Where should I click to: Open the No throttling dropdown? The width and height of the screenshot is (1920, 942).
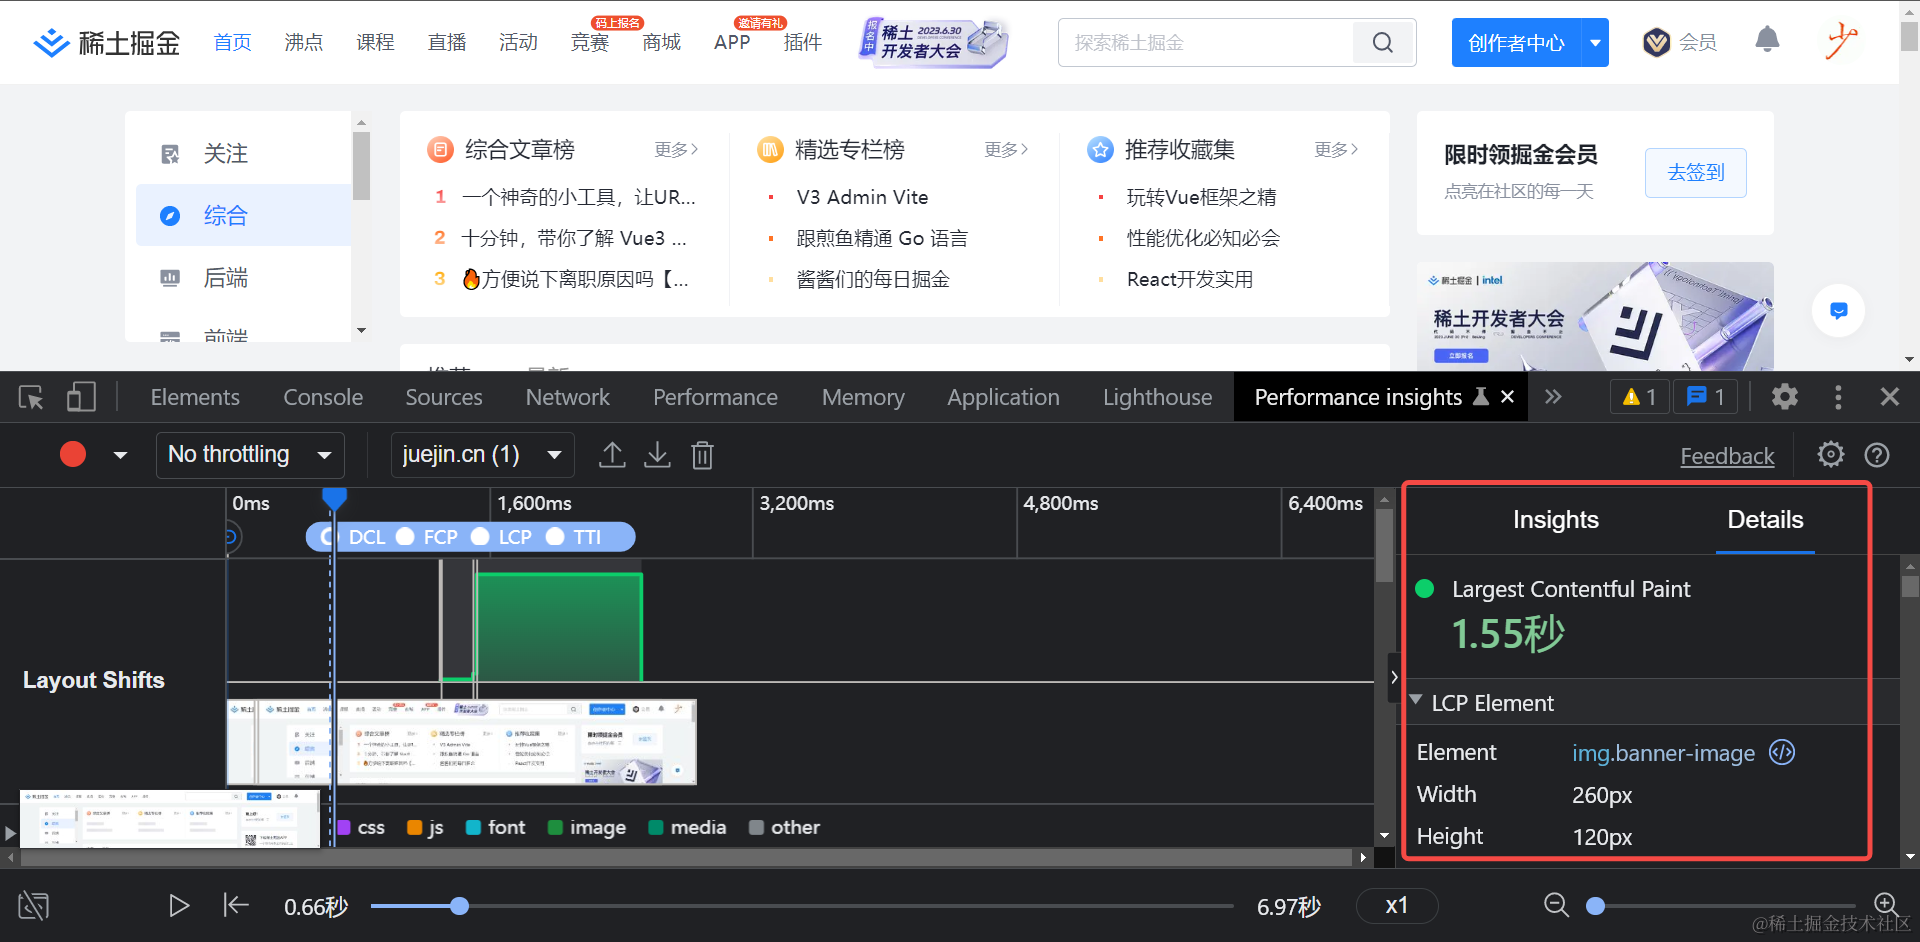coord(250,455)
